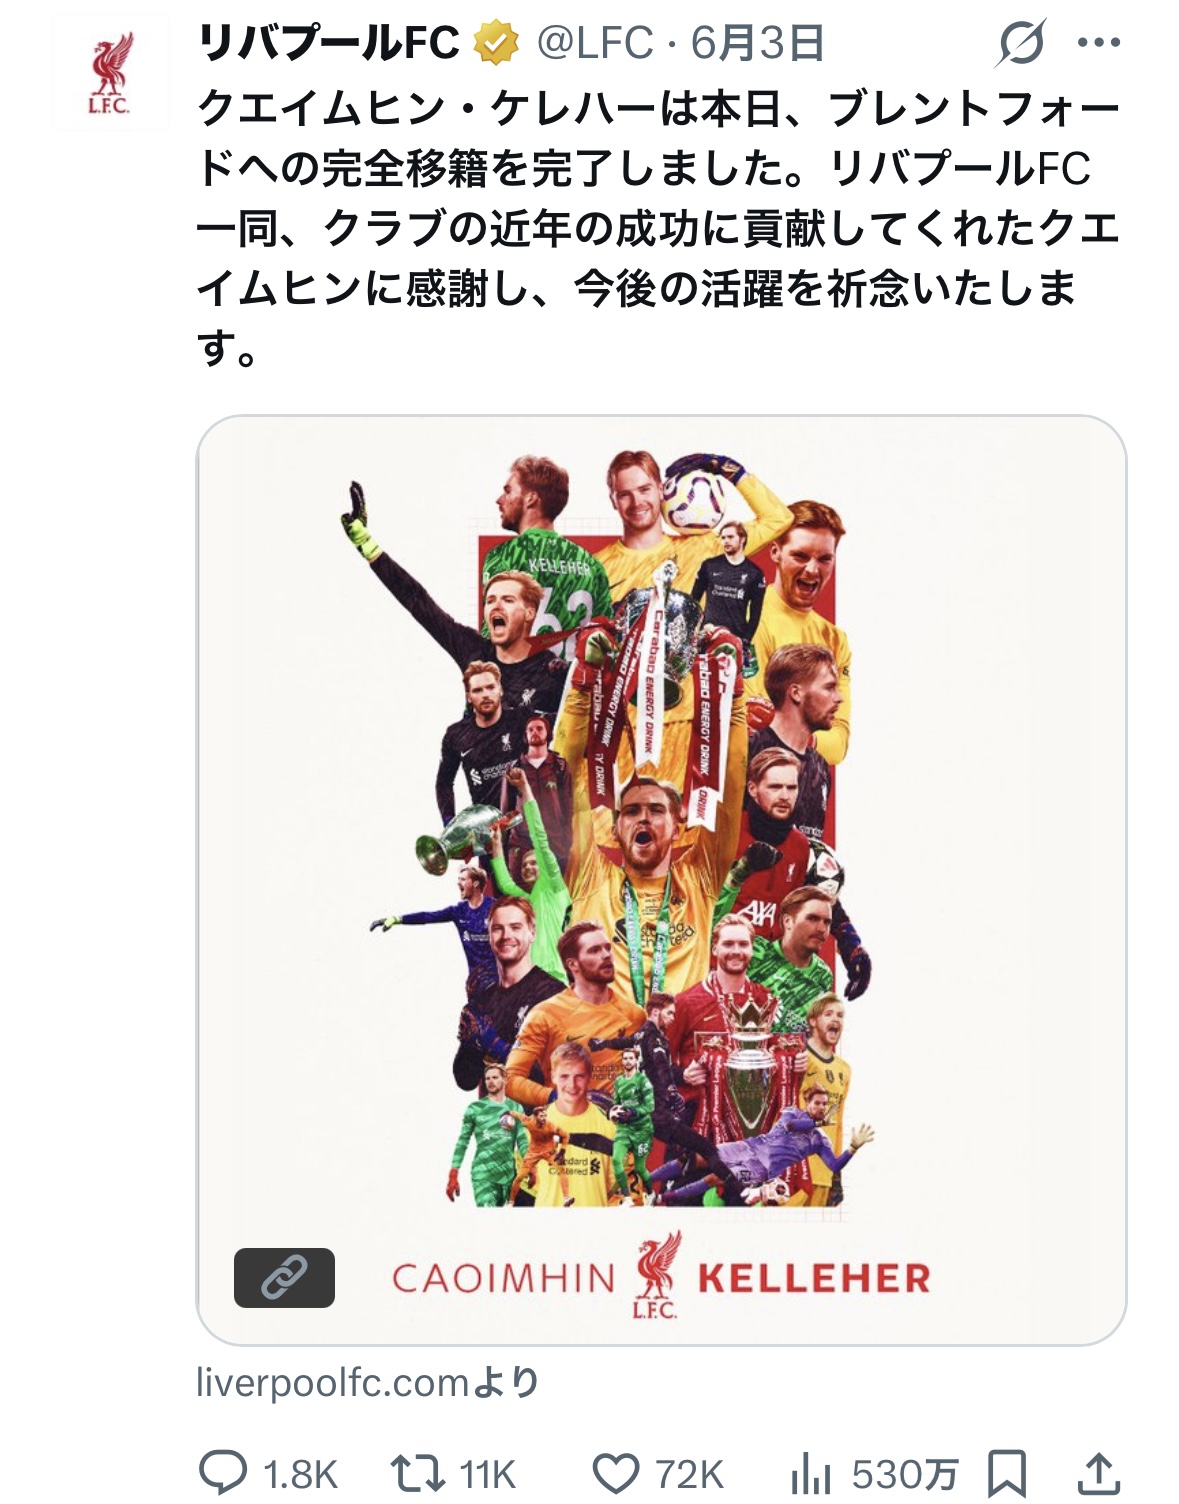Open the Caoimhin Kelleher collage image card
The width and height of the screenshot is (1179, 1504).
tap(661, 880)
